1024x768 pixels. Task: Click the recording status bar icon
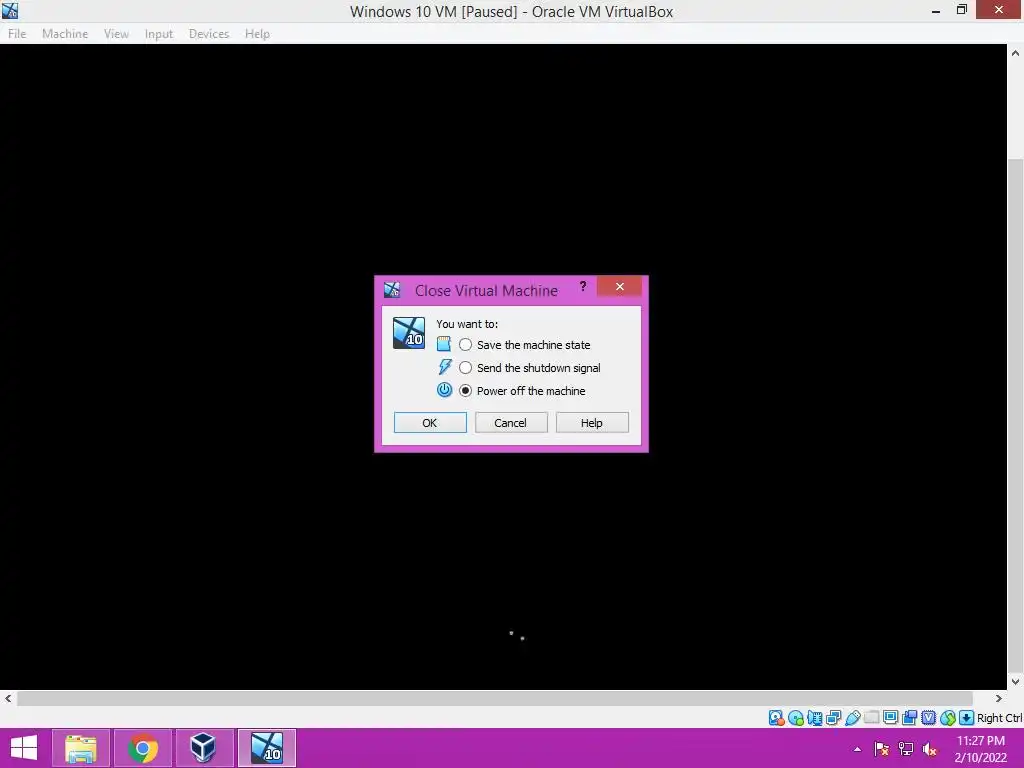tap(909, 718)
